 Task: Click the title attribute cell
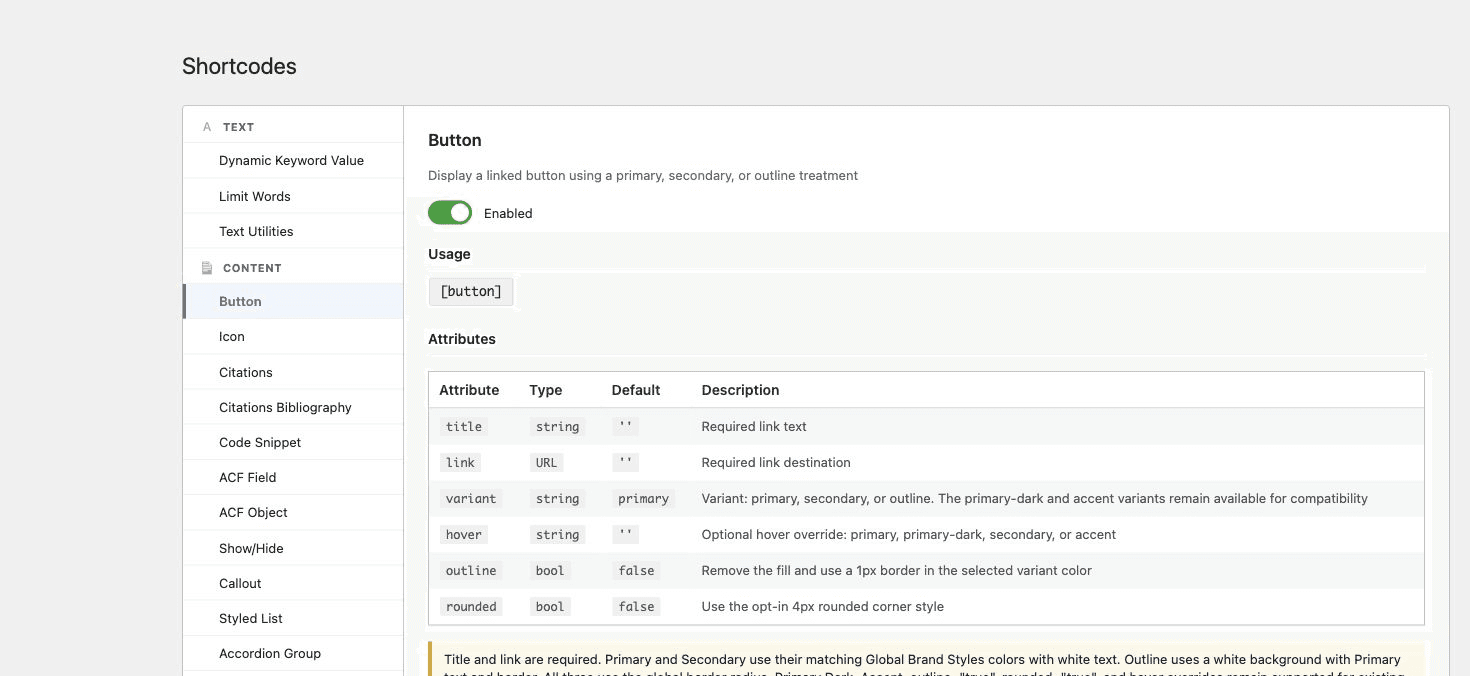pos(463,426)
